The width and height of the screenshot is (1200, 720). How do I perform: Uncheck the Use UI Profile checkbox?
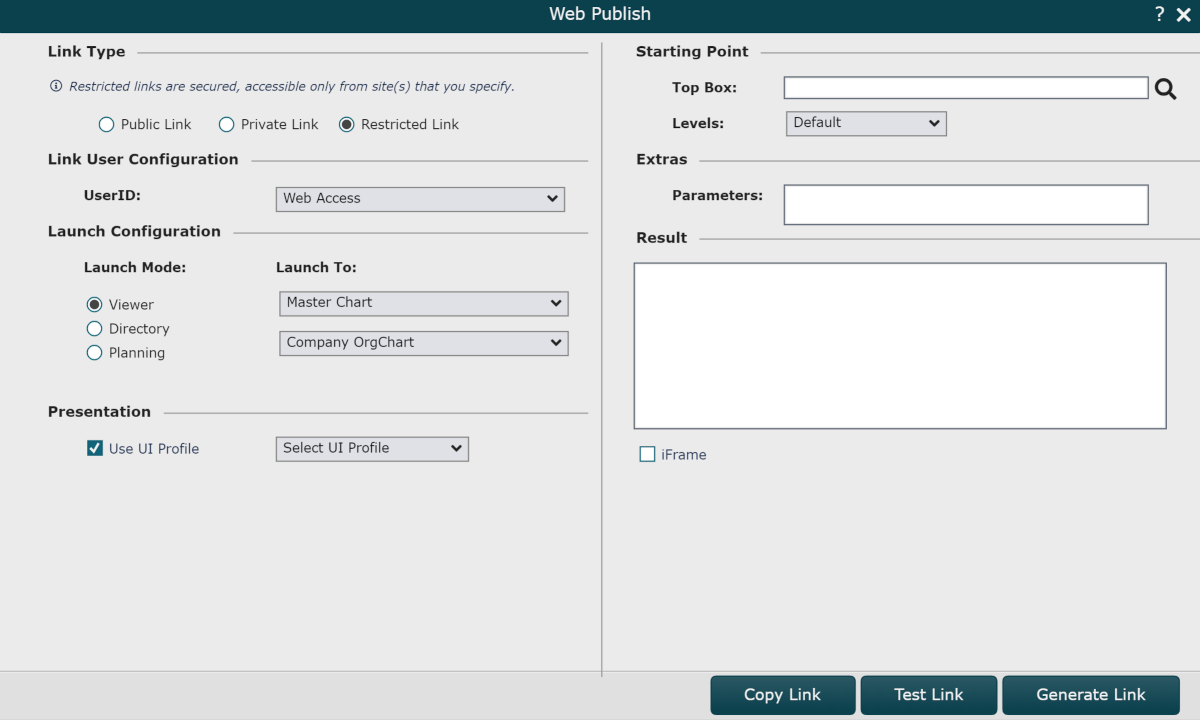95,448
